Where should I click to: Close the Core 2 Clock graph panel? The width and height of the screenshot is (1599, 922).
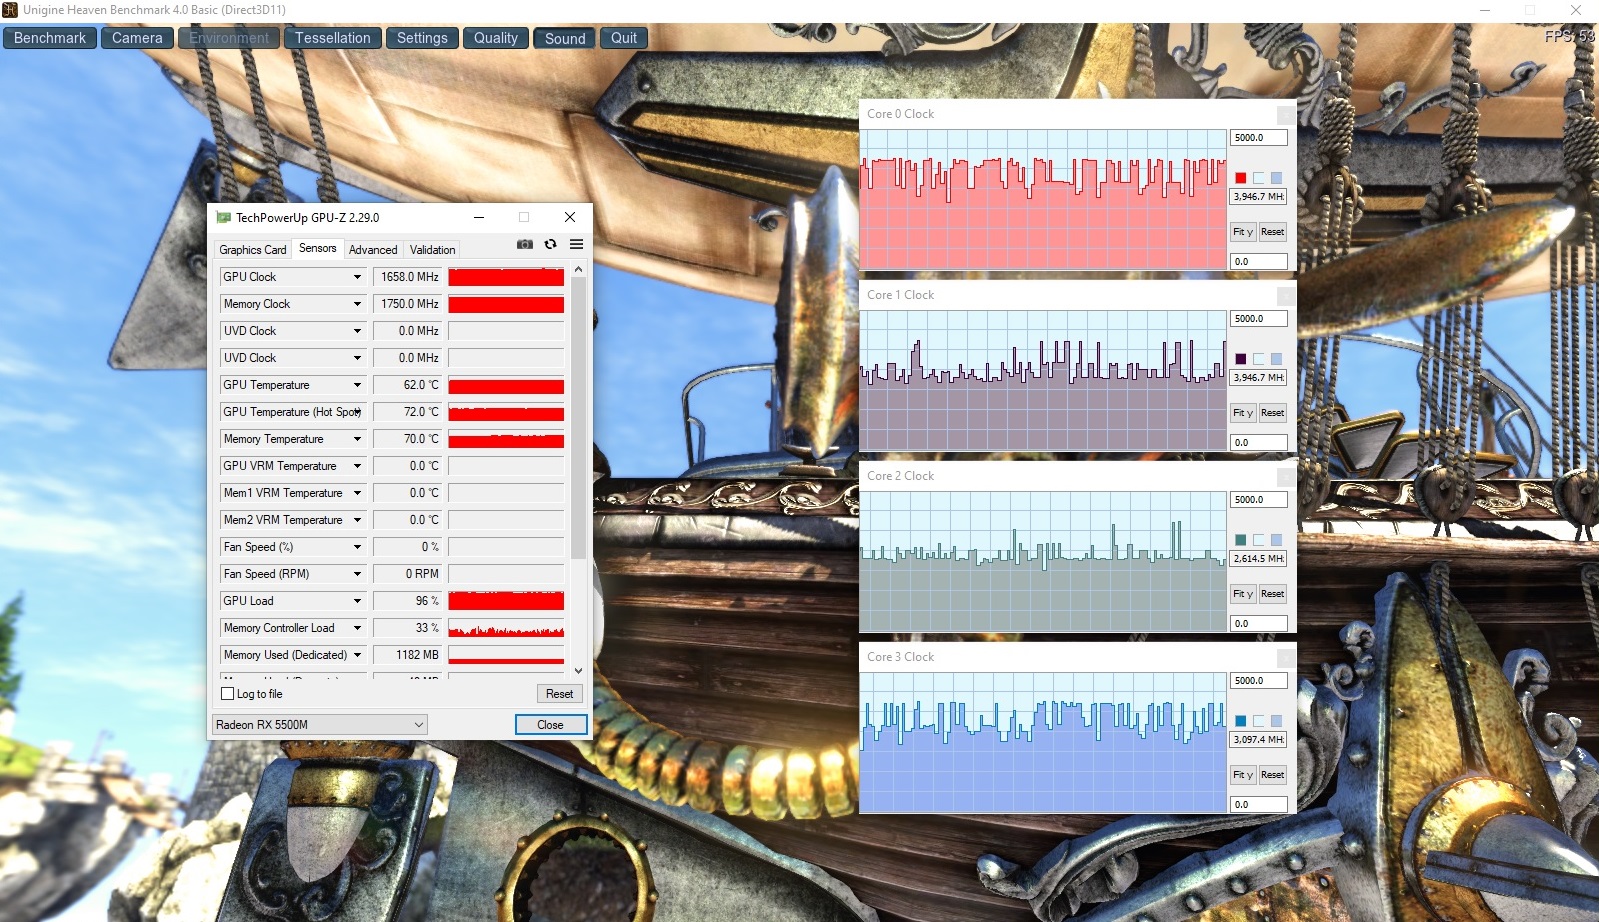tap(1286, 477)
